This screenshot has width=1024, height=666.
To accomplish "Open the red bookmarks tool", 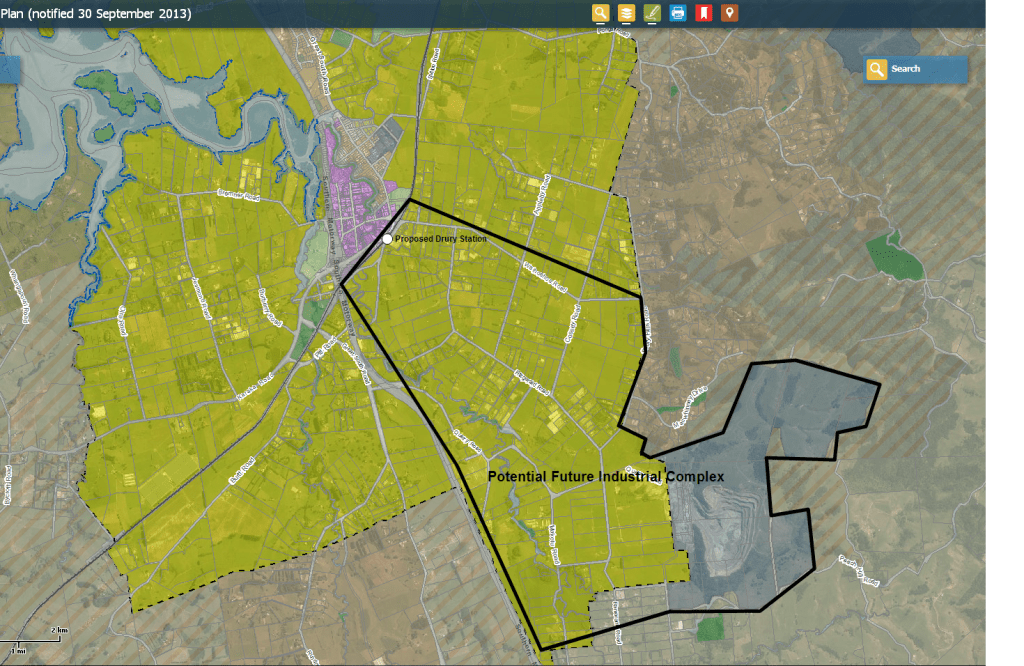I will 704,13.
